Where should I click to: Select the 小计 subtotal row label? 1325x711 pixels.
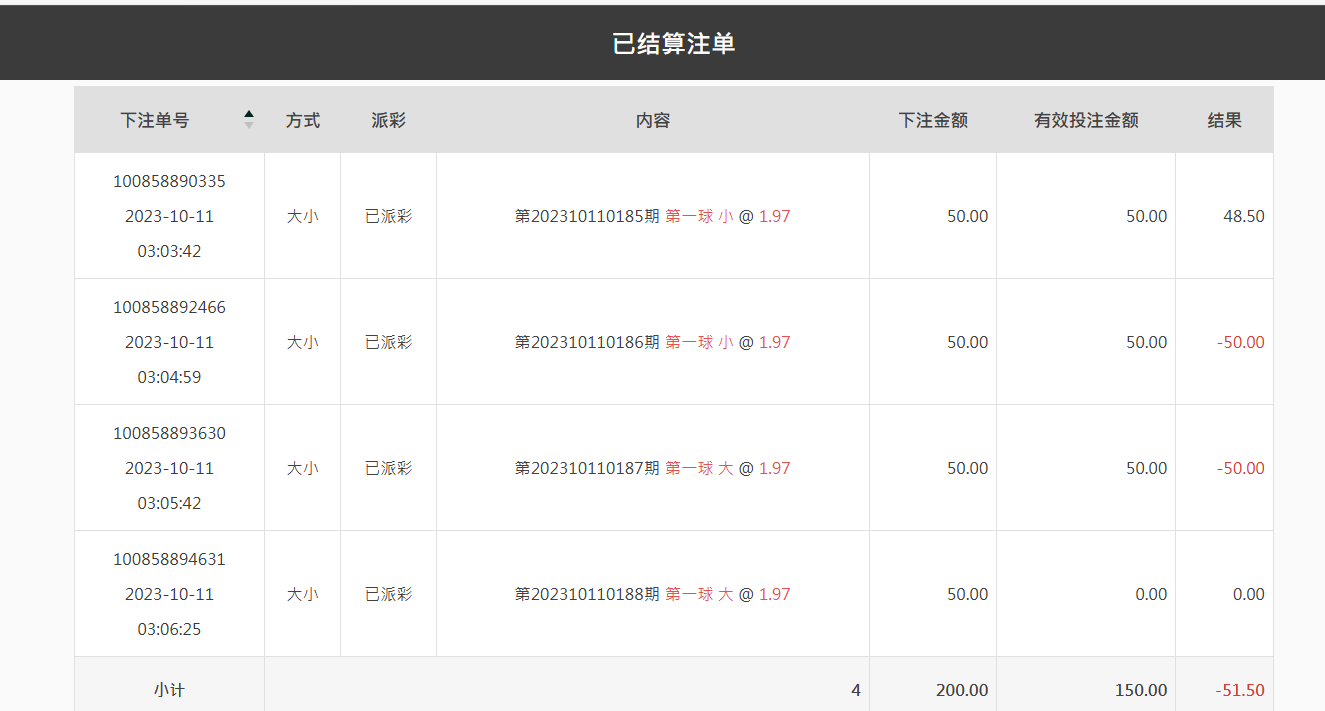[169, 690]
